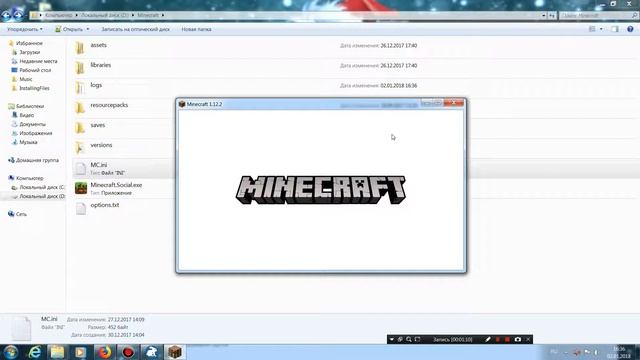640x360 pixels.
Task: Click the crop region icon in recorder bar
Action: pyautogui.click(x=417, y=339)
